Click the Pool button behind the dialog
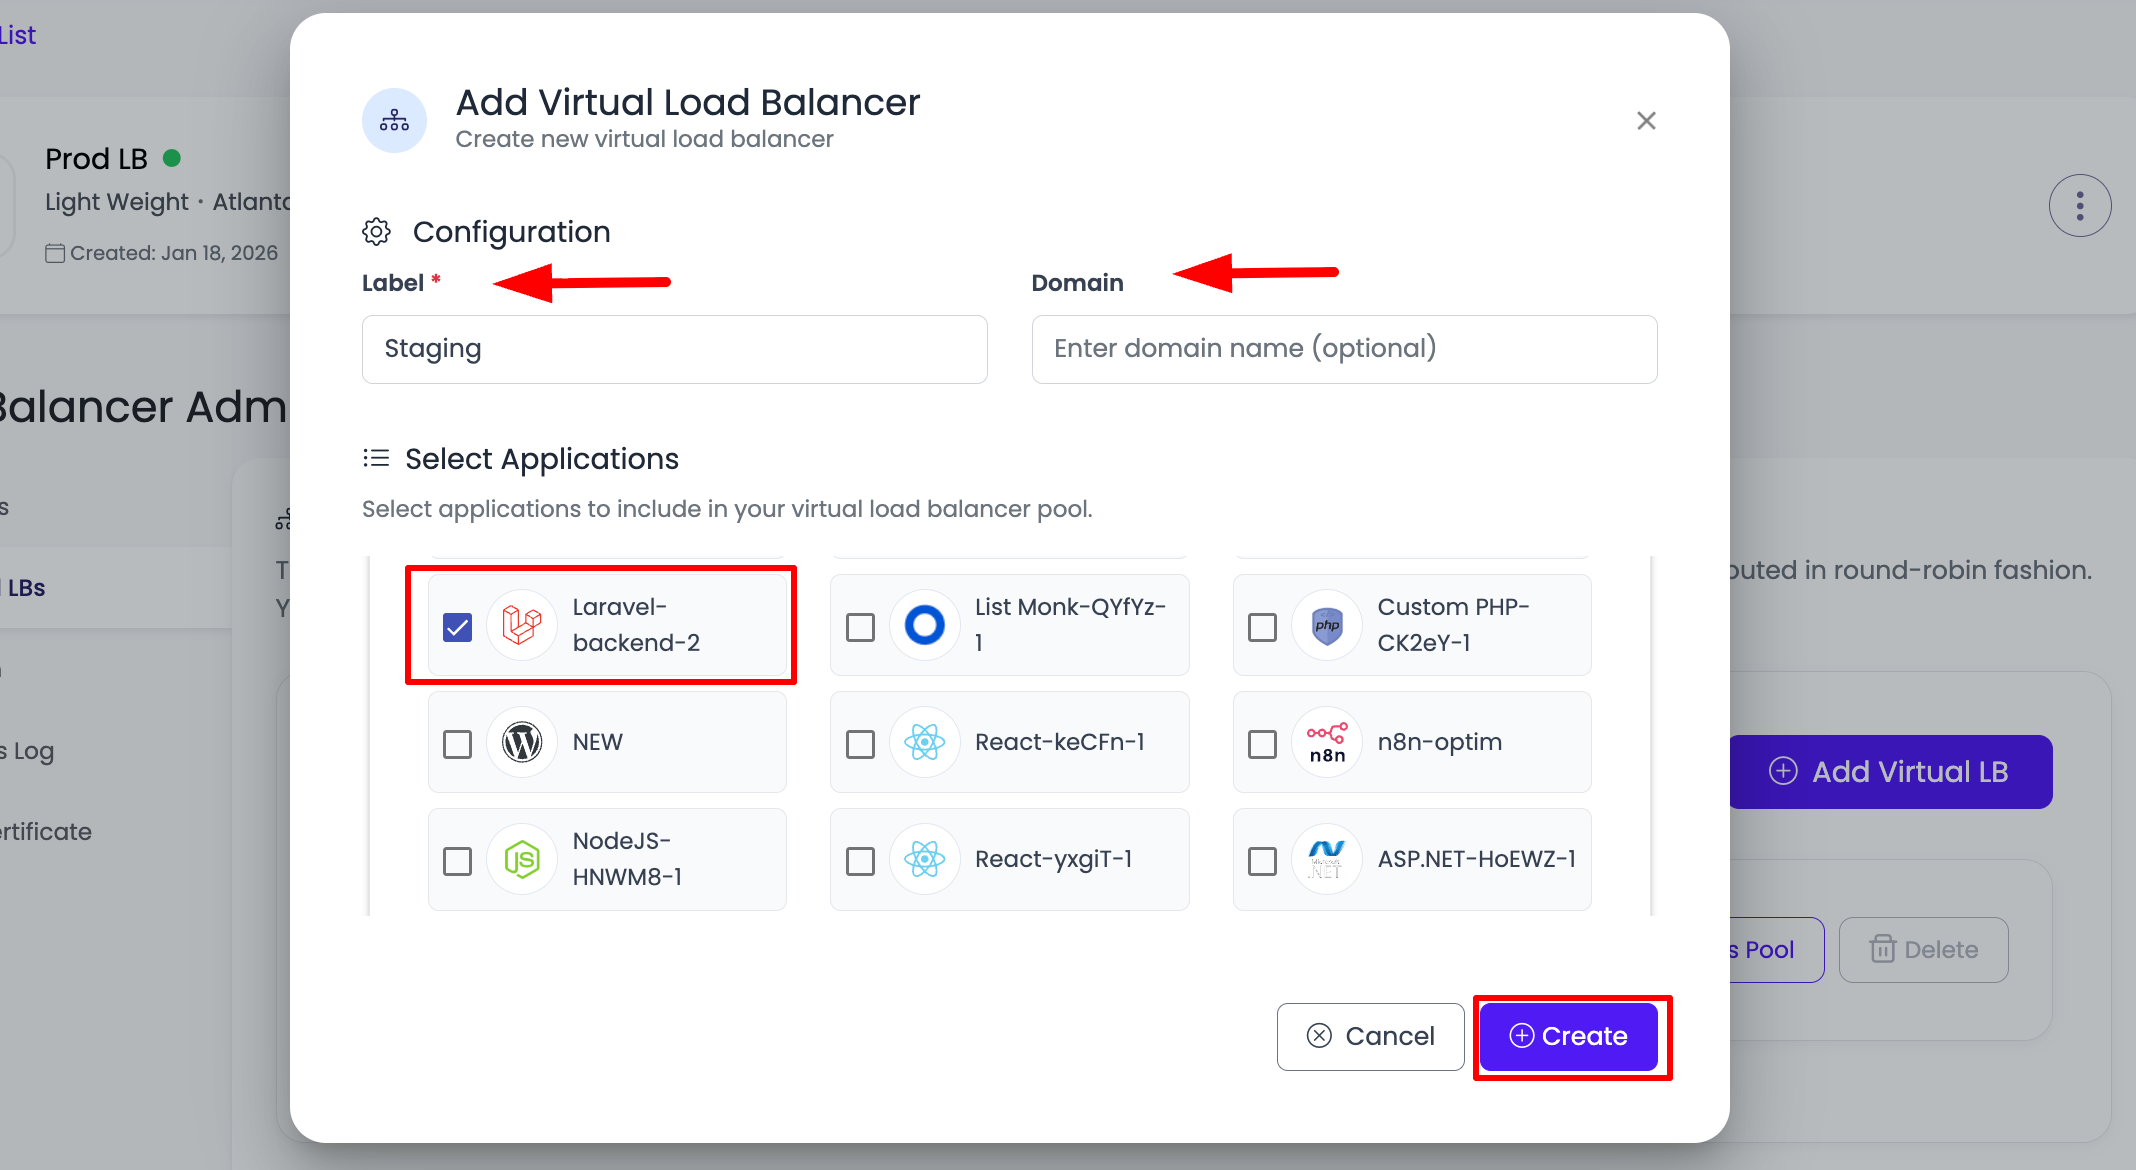 tap(1776, 949)
